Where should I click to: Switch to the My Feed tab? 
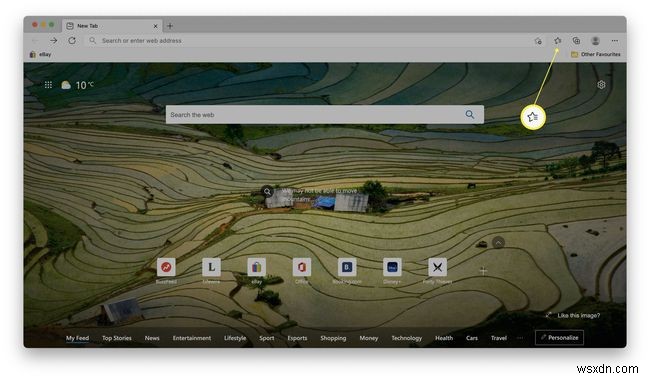(x=77, y=338)
